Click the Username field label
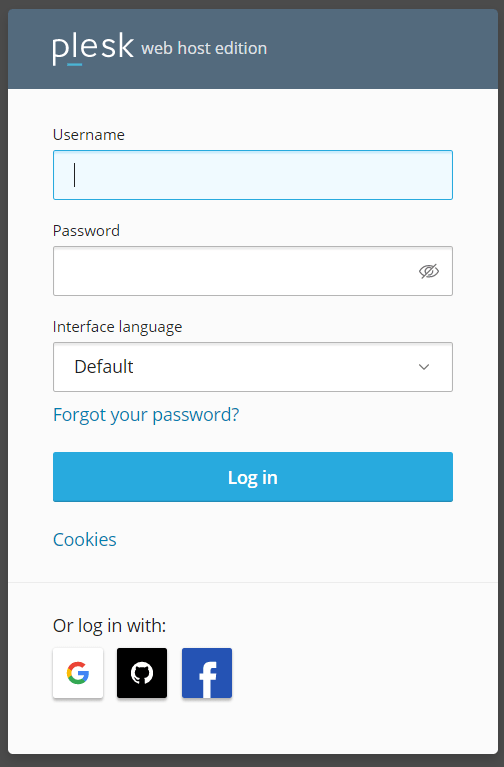The height and width of the screenshot is (767, 504). 89,135
